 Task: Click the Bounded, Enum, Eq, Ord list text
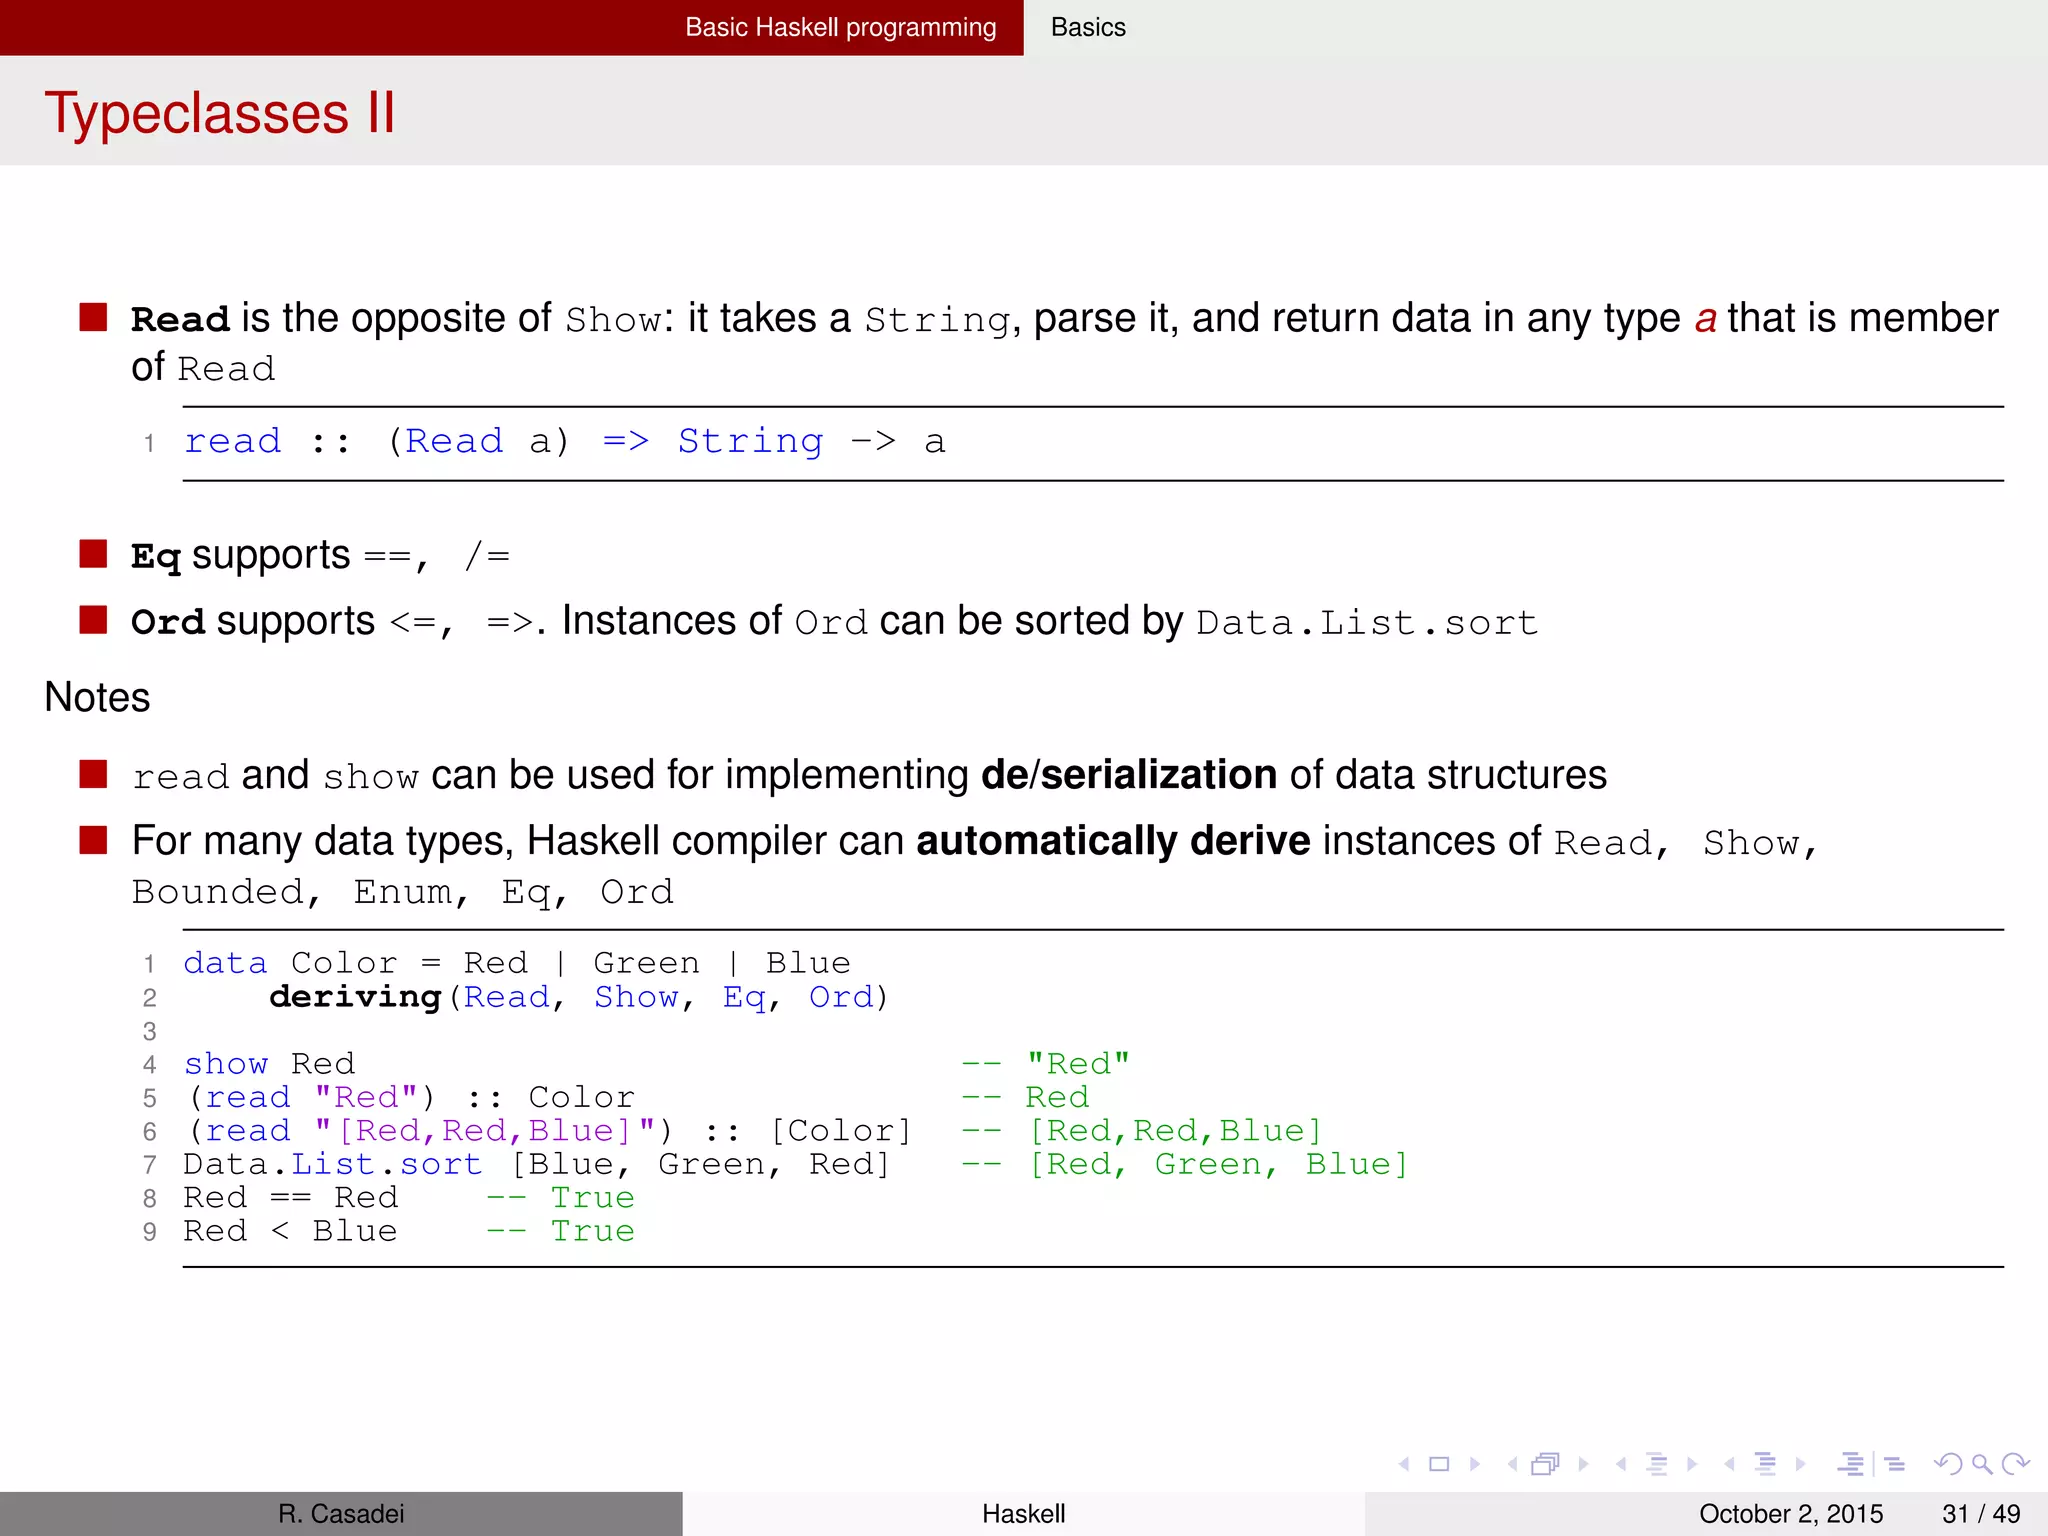[403, 892]
